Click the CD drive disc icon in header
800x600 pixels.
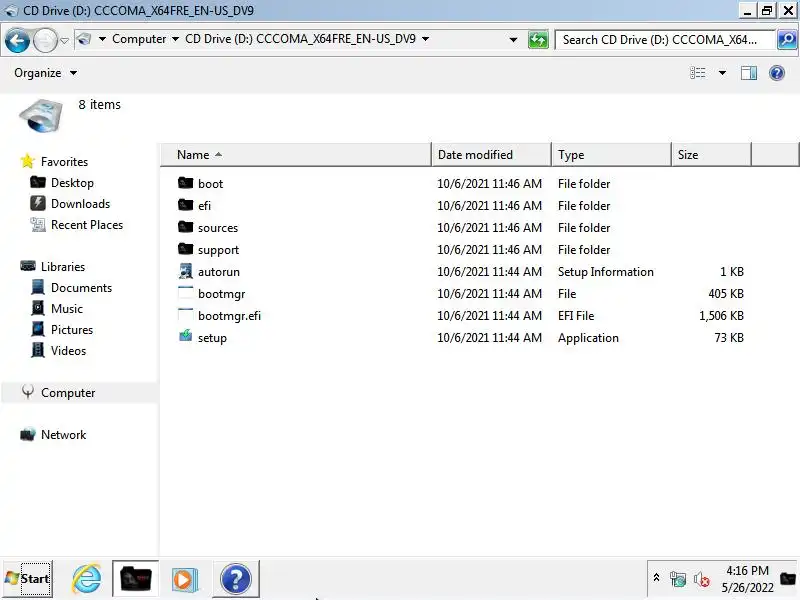point(41,116)
